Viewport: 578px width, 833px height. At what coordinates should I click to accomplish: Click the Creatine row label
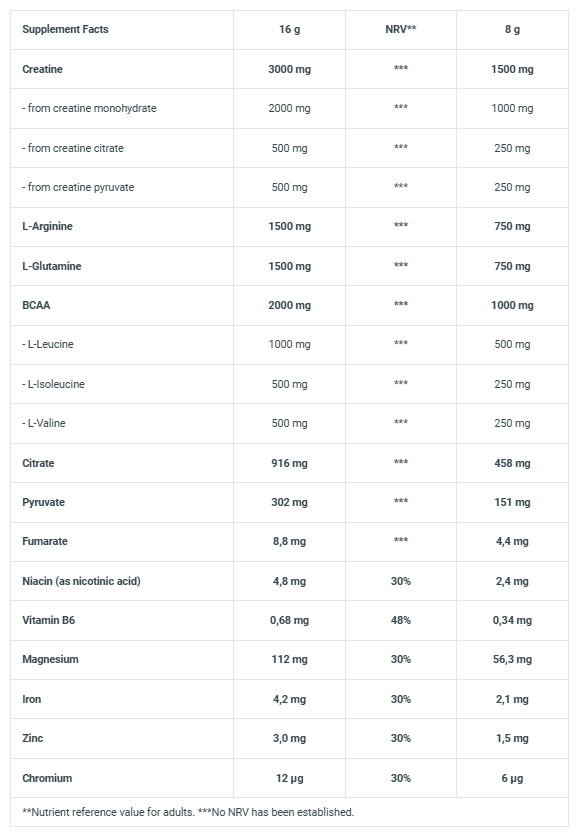coord(42,69)
